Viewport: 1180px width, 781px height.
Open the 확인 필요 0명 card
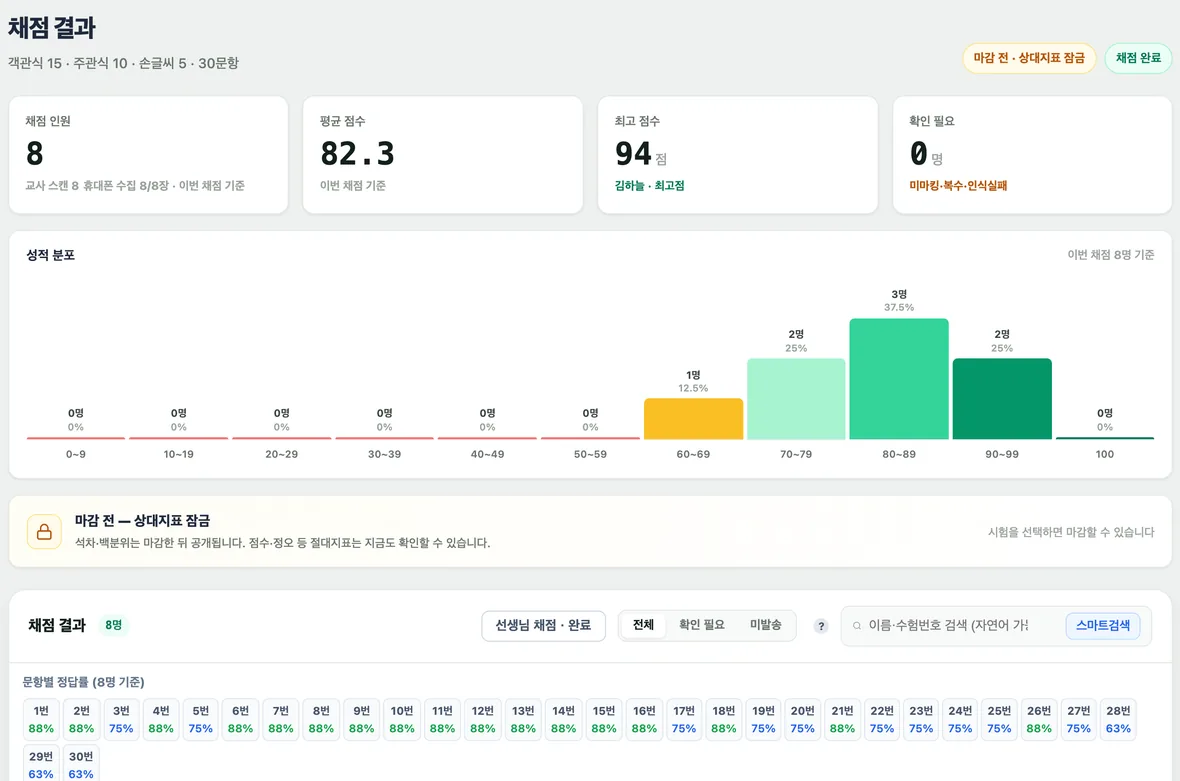coord(1032,155)
